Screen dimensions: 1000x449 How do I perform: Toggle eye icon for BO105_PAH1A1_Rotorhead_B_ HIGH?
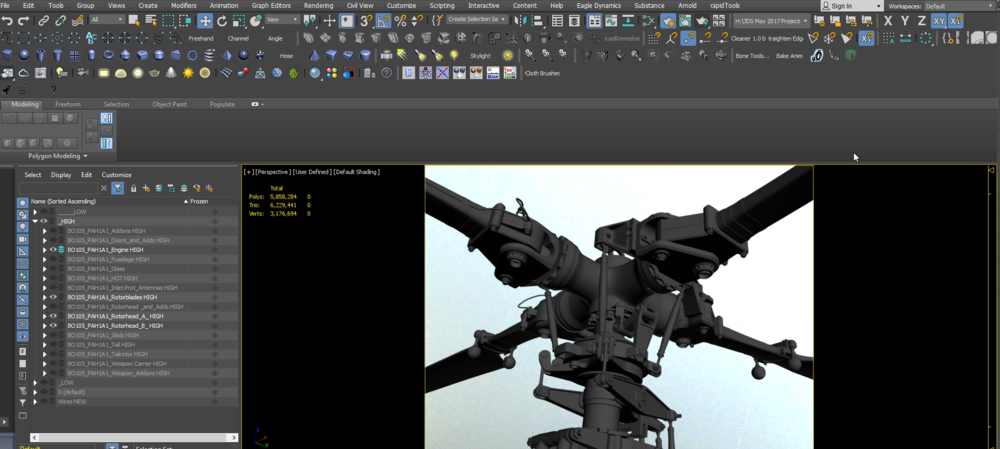(54, 326)
